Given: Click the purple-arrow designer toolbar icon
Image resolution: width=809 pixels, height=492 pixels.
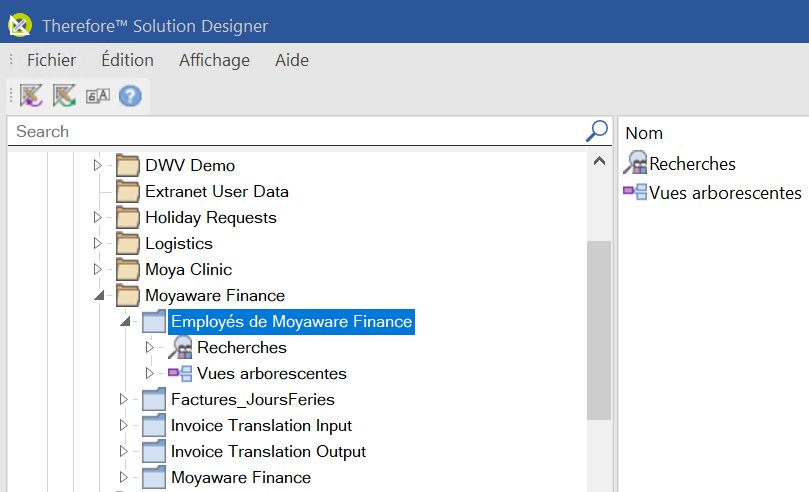Looking at the screenshot, I should point(31,96).
